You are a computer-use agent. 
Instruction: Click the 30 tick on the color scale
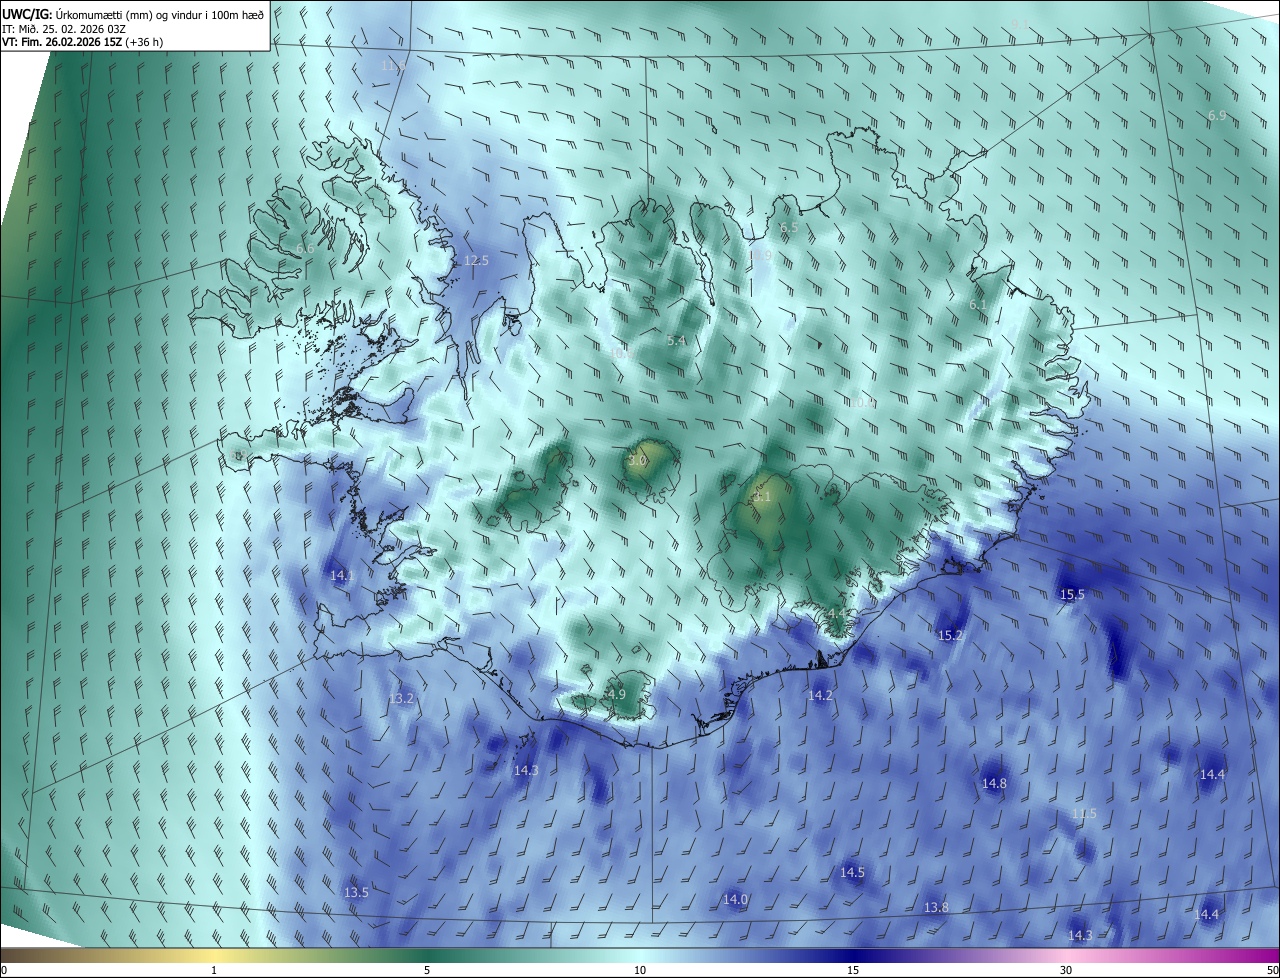click(x=1066, y=970)
